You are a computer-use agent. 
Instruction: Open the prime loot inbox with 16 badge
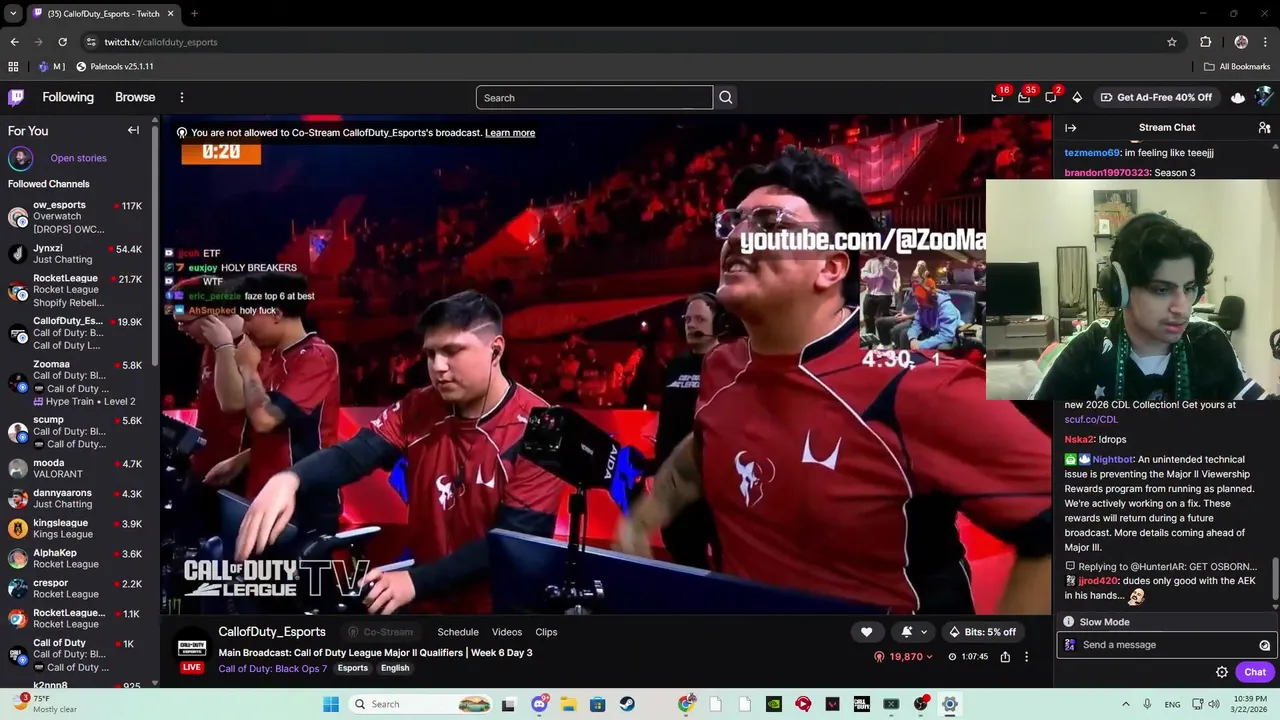[997, 97]
